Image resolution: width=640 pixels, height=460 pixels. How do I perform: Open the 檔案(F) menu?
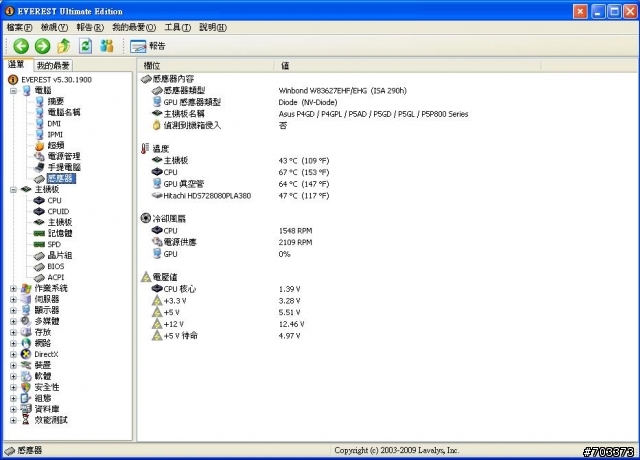pos(19,27)
